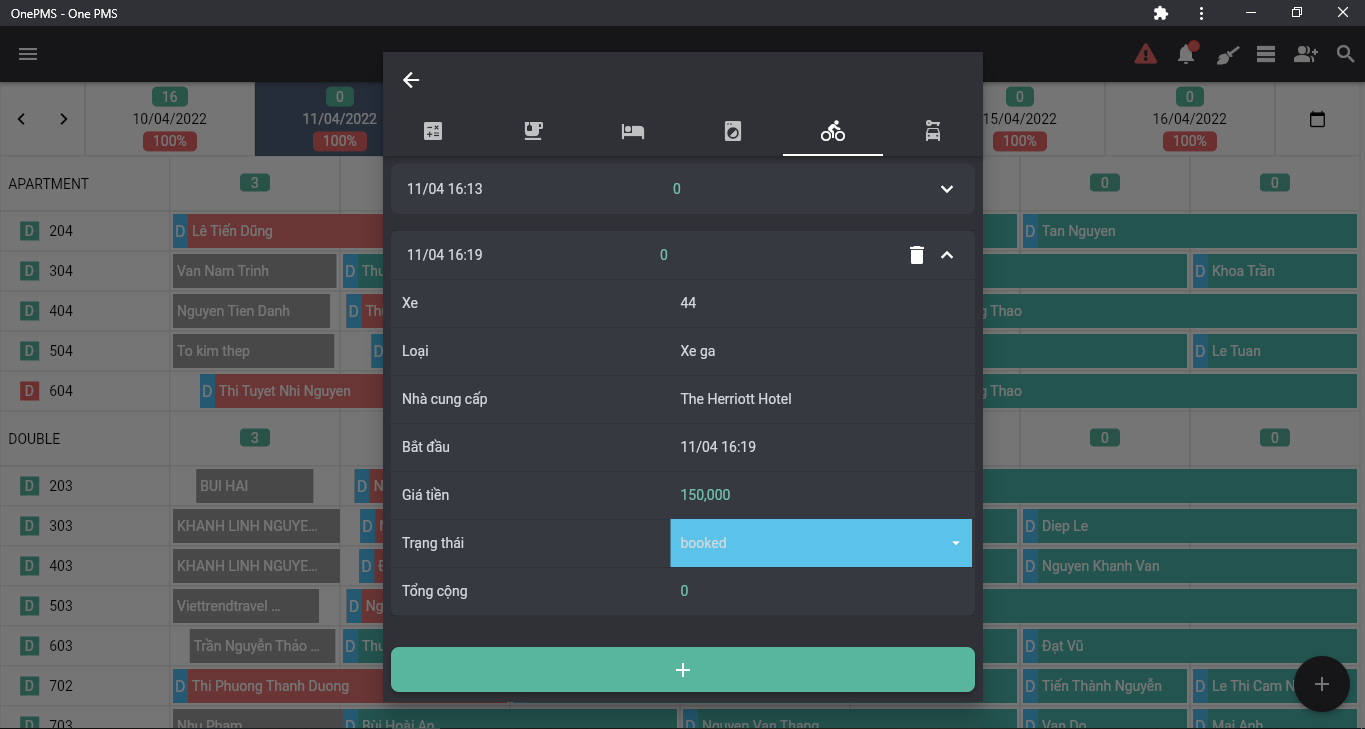Collapse the 11/04 16:19 entry

947,255
